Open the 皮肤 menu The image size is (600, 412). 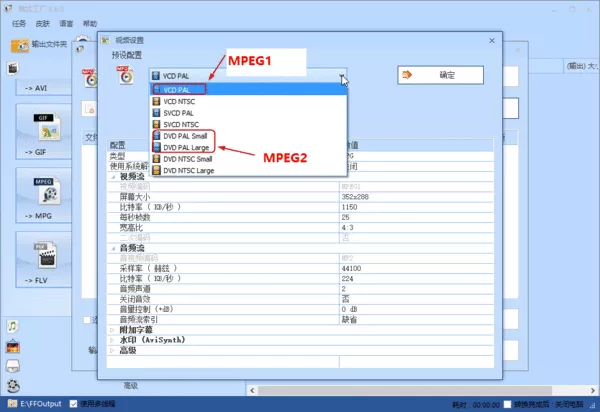coord(42,24)
